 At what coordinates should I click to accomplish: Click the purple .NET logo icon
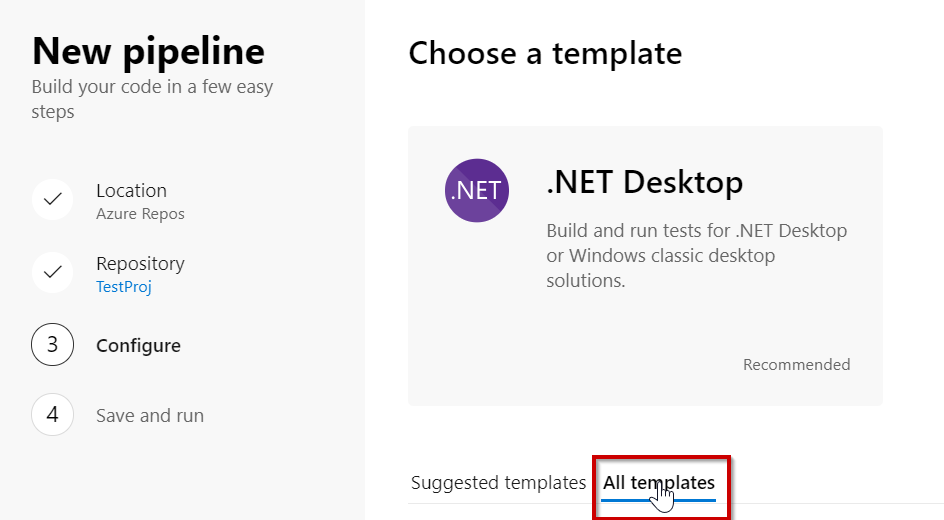476,190
